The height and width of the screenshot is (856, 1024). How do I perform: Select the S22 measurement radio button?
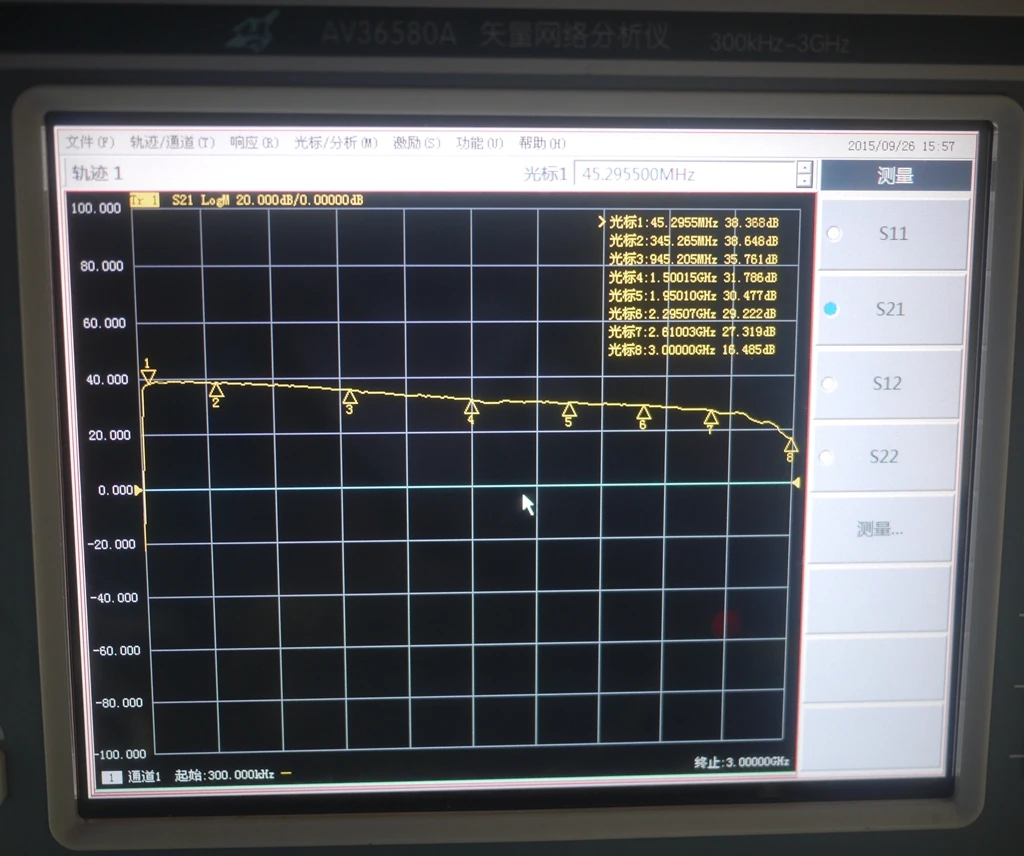[x=826, y=456]
